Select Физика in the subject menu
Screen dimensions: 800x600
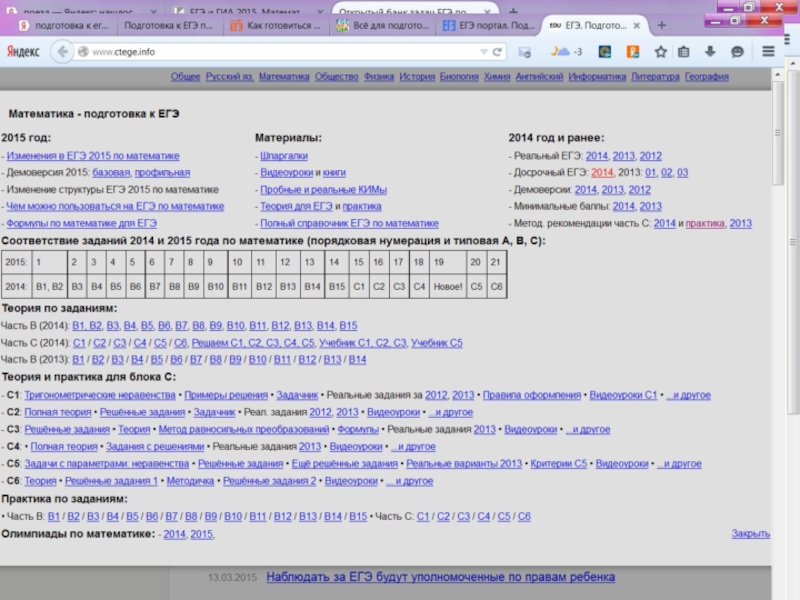click(379, 76)
